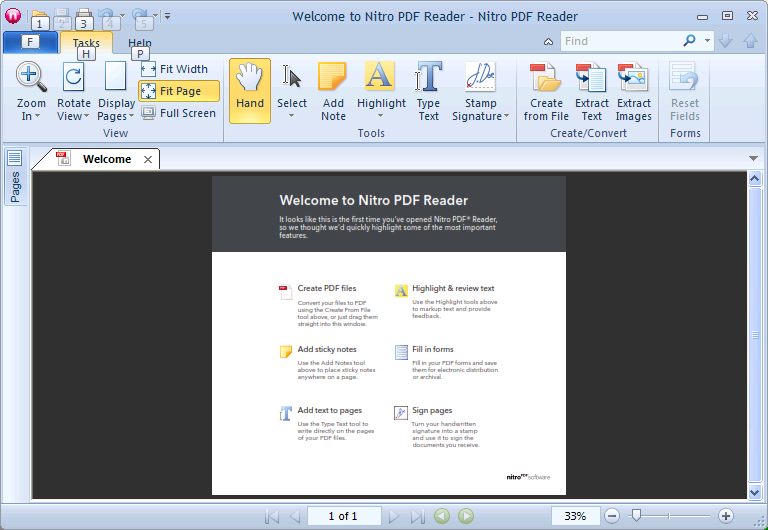Go to last page button
Image resolution: width=768 pixels, height=530 pixels.
417,516
